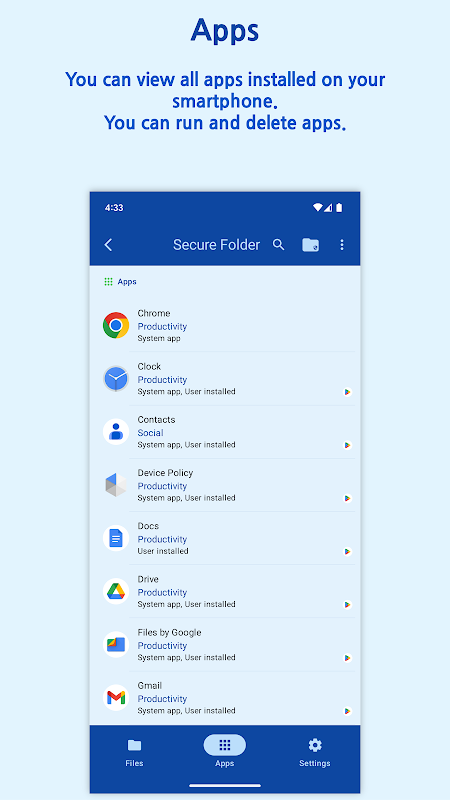Tap the Files by Google icon
The width and height of the screenshot is (450, 800).
coord(116,644)
